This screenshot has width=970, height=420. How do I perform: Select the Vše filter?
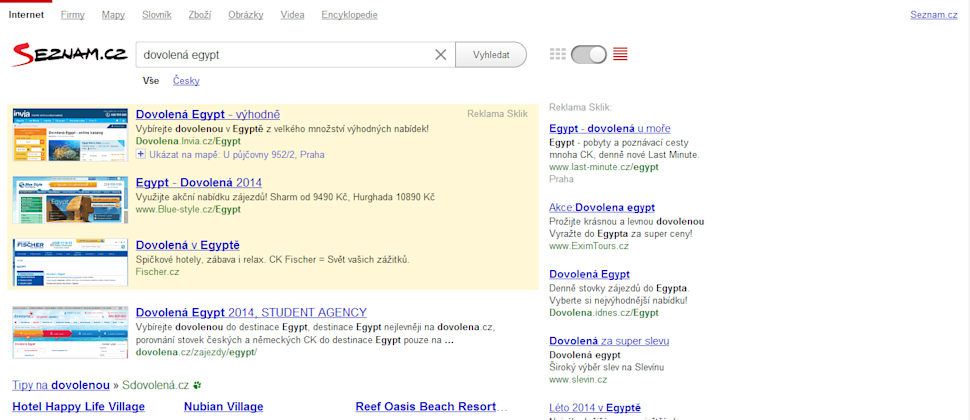coord(150,81)
